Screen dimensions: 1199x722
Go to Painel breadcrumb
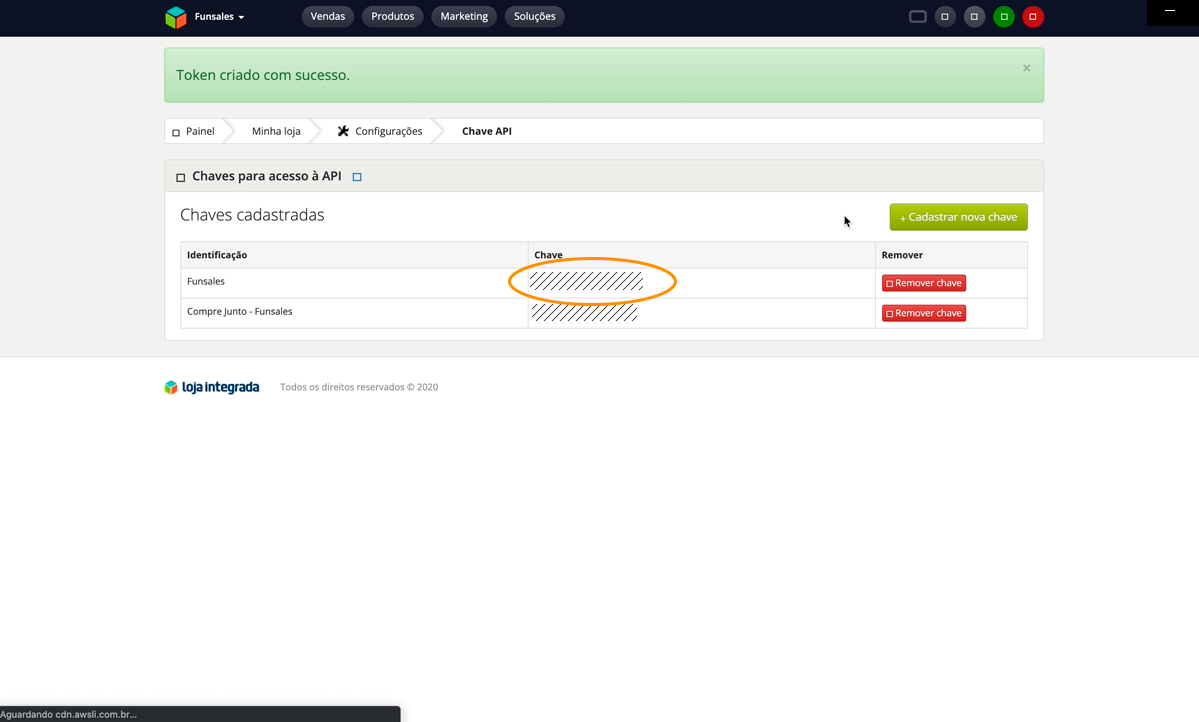point(193,131)
